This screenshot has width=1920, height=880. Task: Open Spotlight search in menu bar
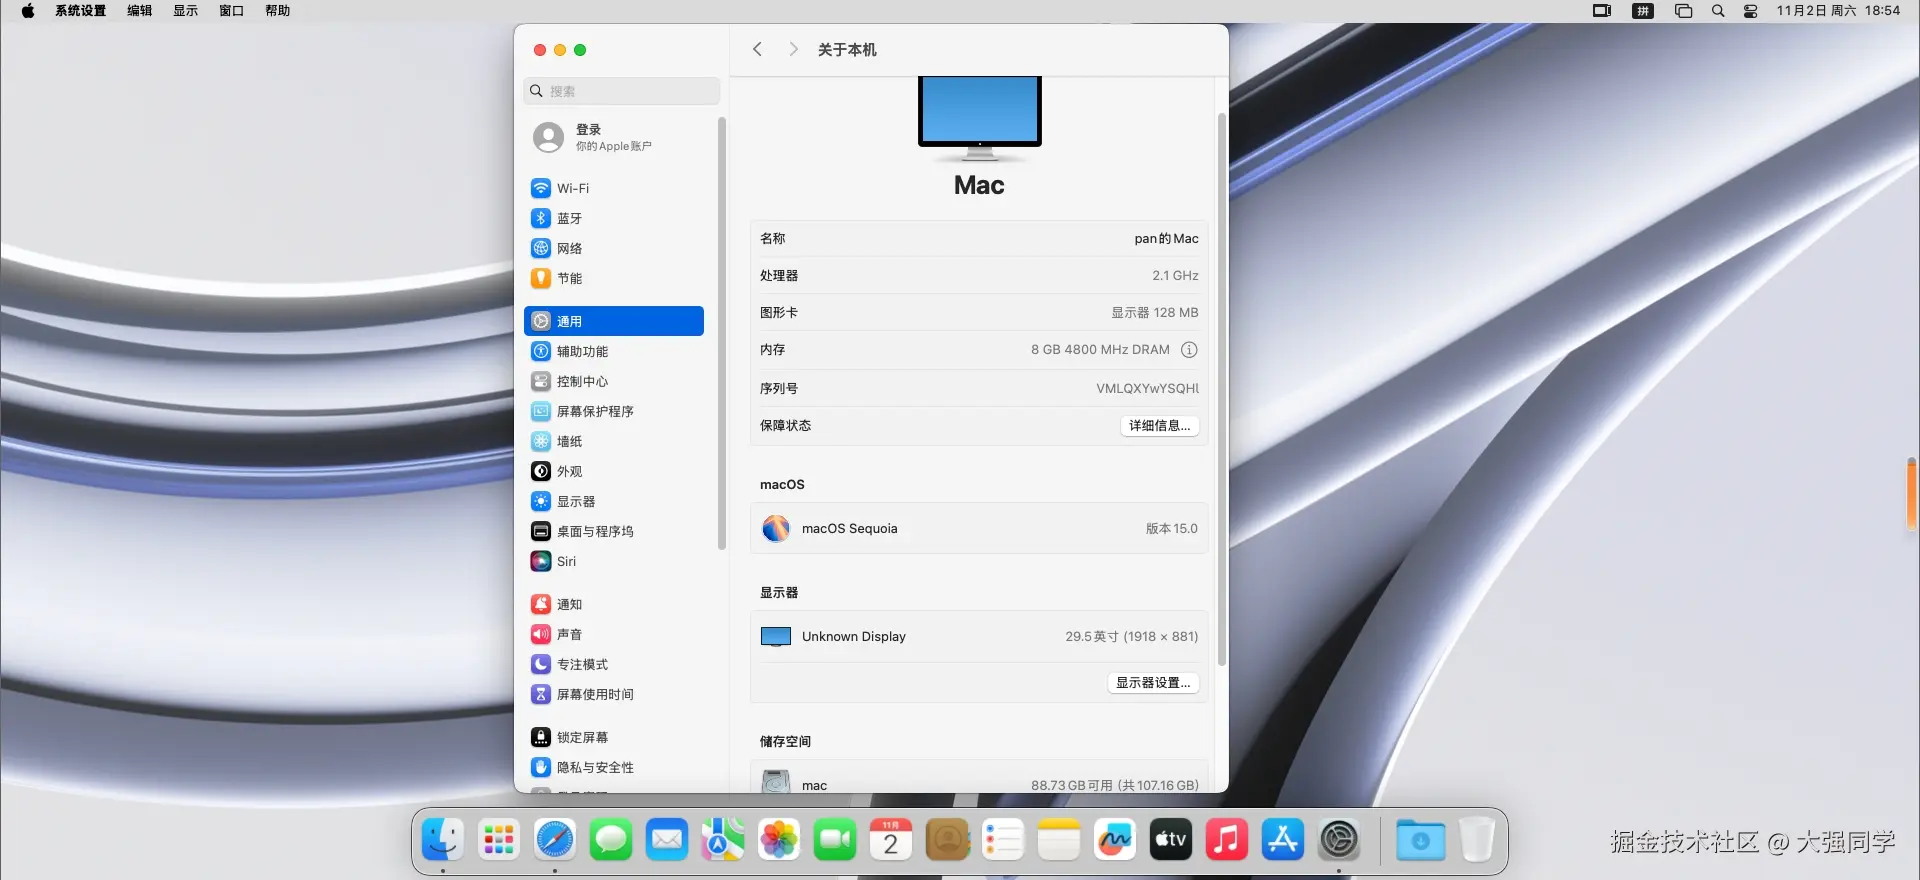[x=1718, y=11]
